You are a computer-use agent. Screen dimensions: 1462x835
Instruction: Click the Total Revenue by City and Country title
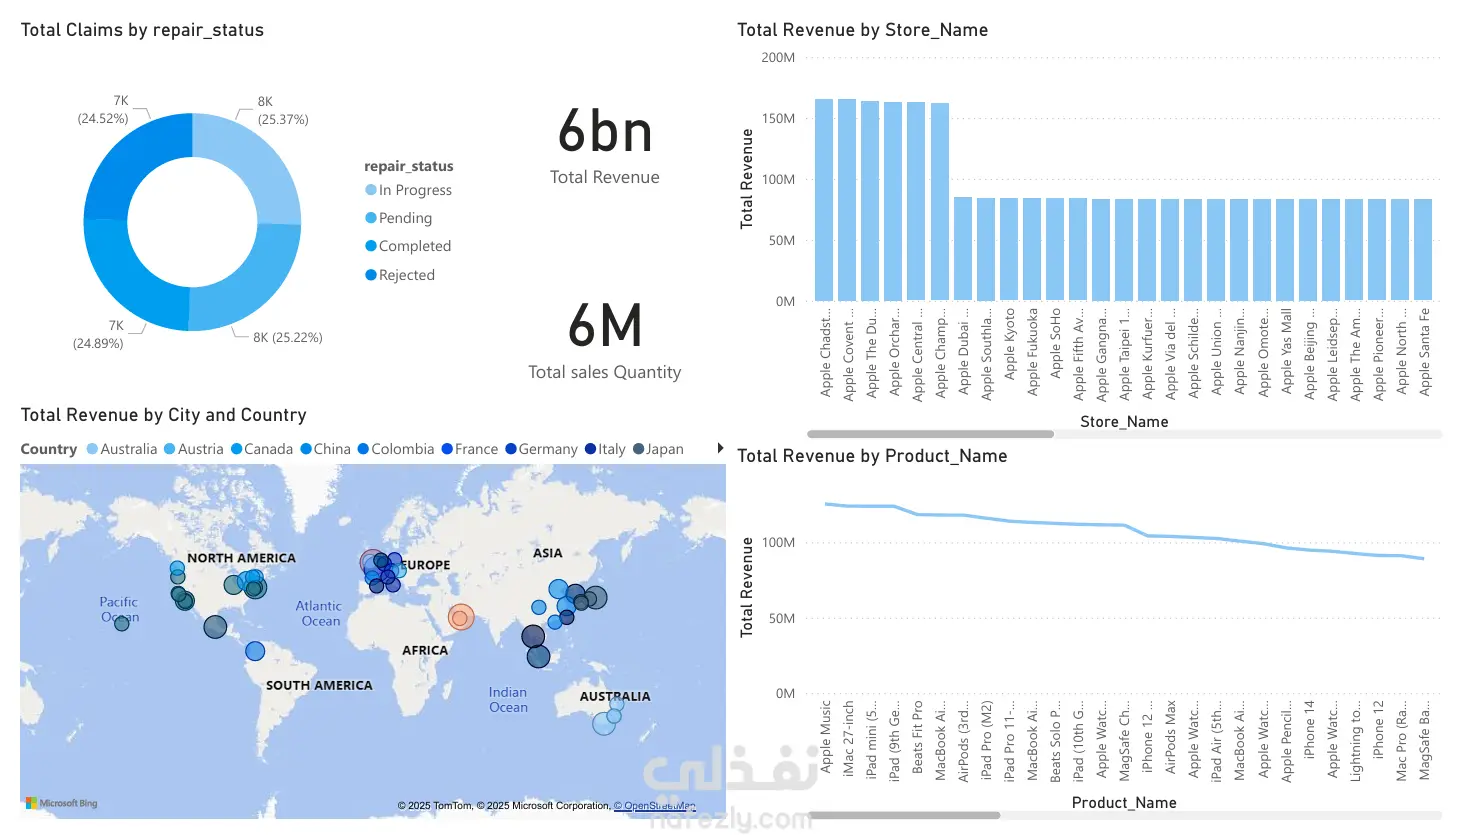(164, 415)
